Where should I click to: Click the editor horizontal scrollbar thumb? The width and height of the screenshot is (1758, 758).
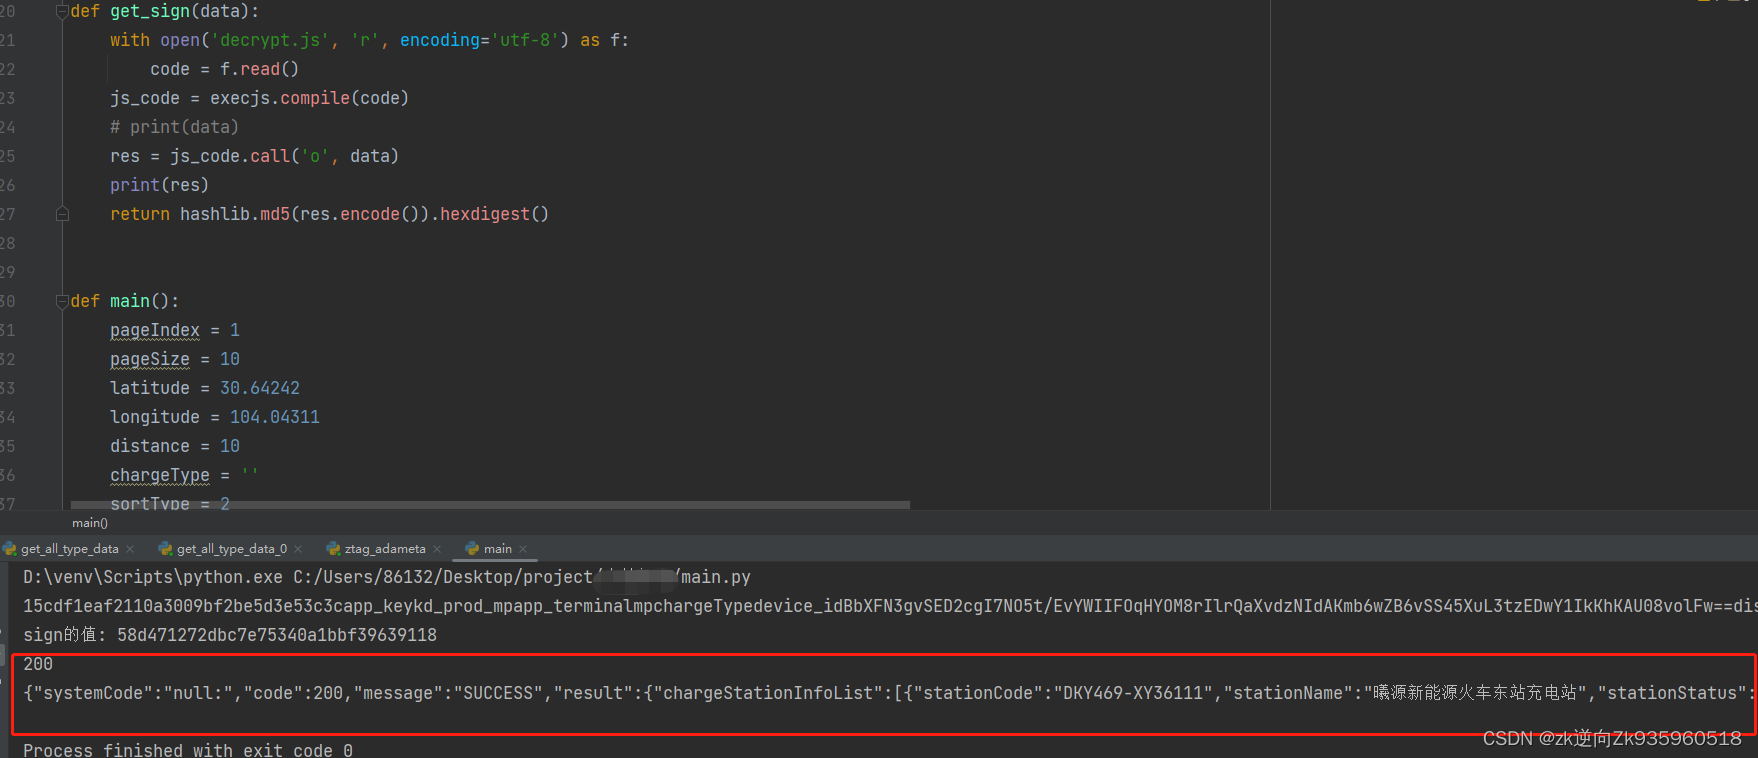[x=490, y=505]
